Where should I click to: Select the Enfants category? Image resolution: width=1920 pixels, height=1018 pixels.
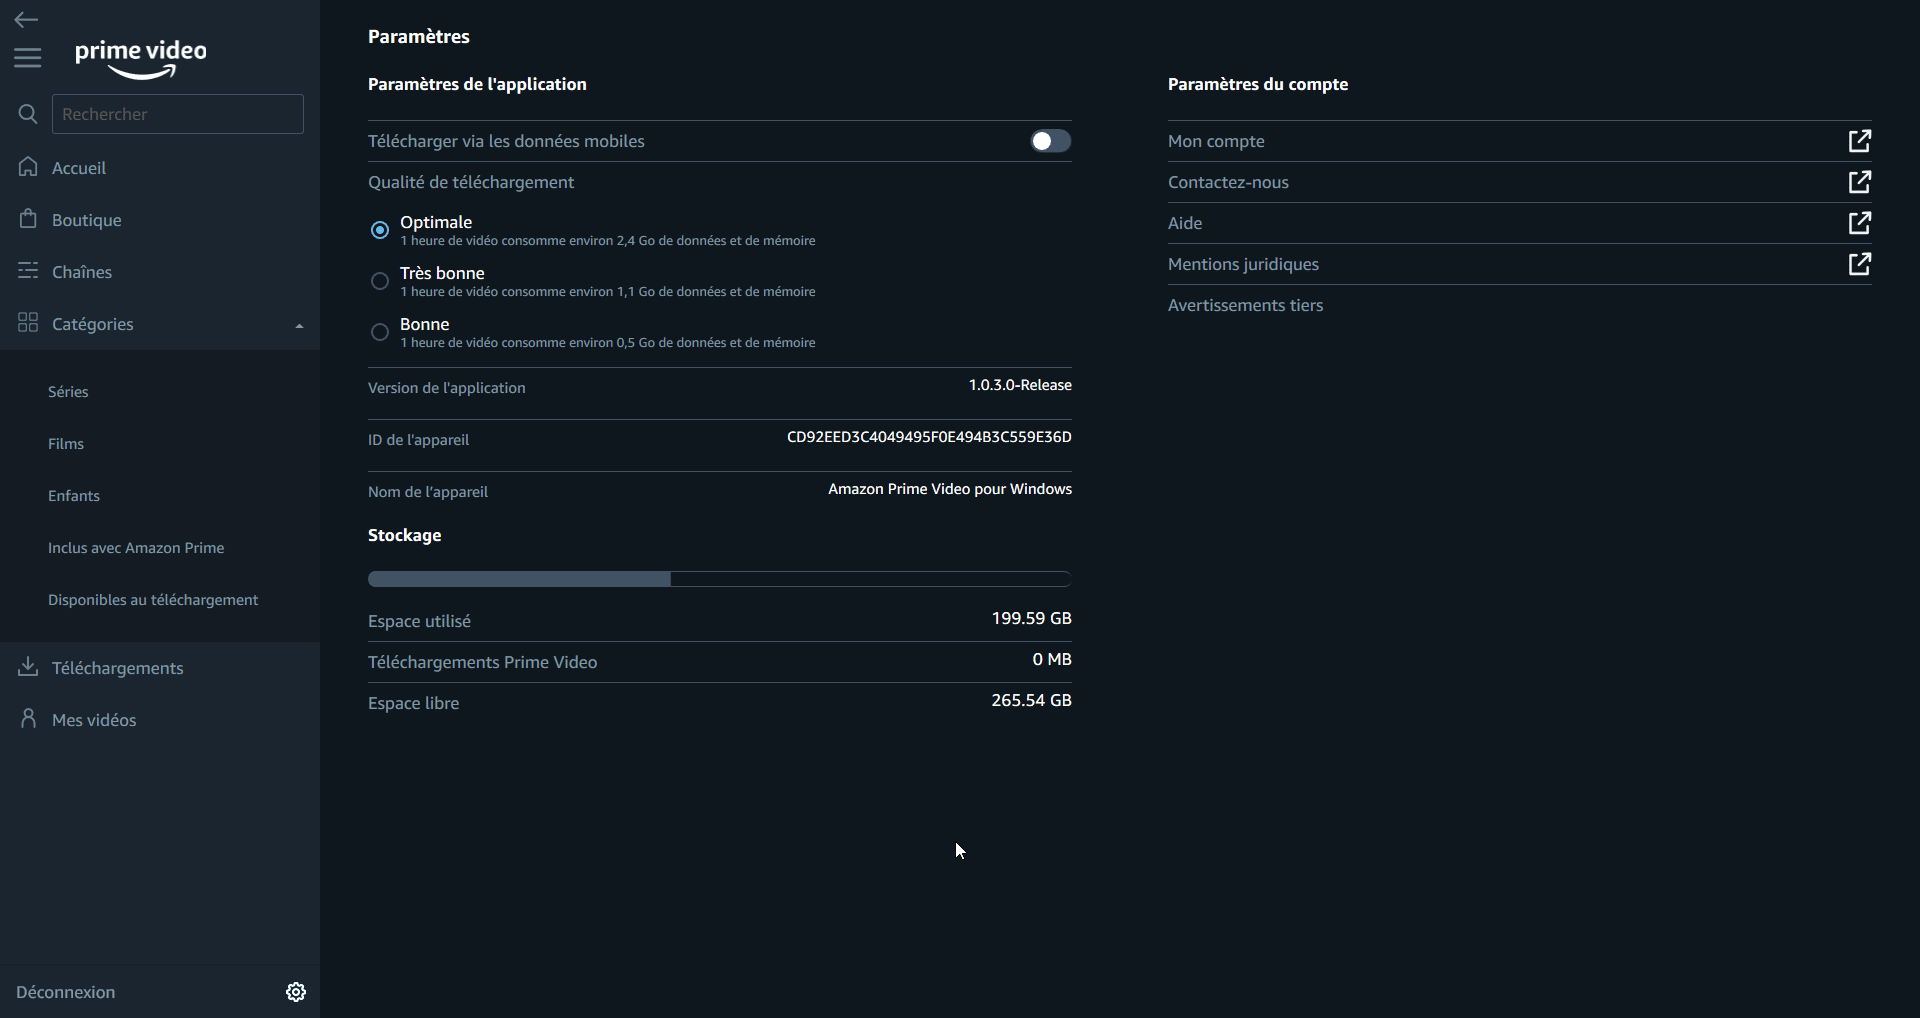[74, 496]
